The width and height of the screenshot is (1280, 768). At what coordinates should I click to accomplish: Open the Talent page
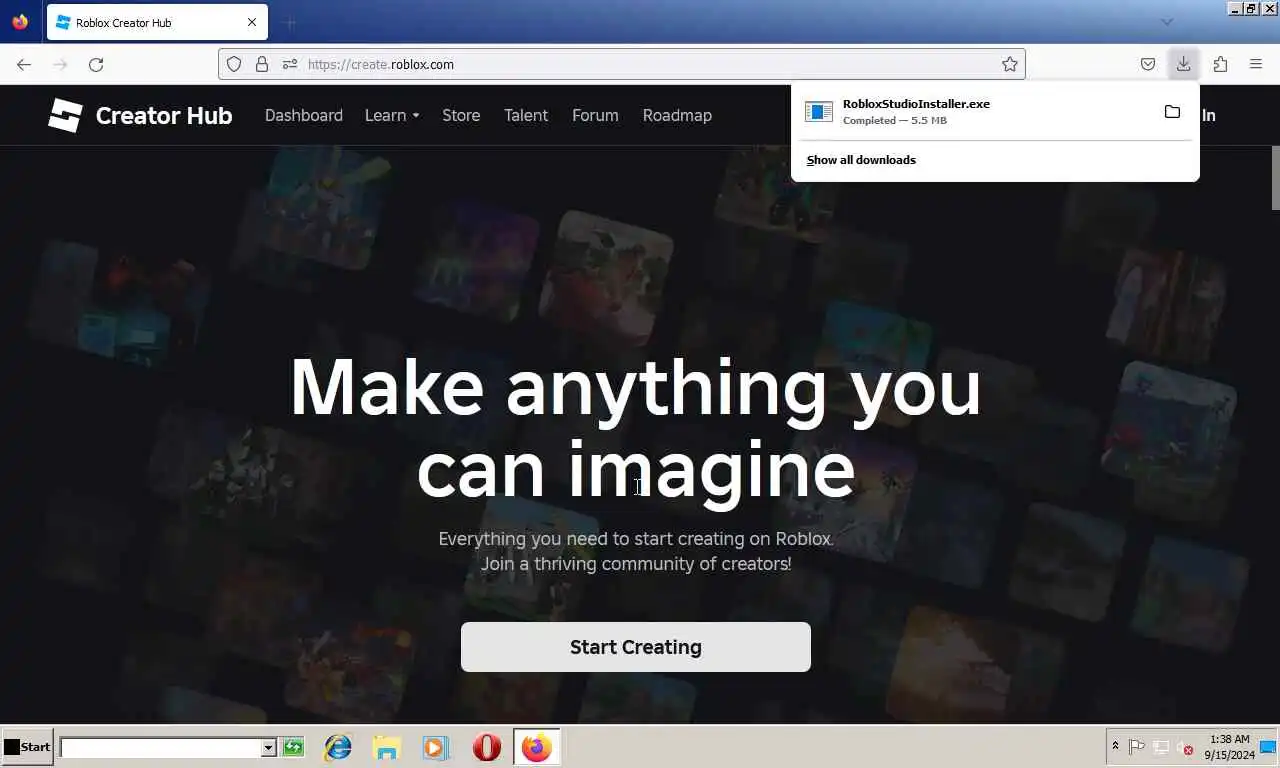pos(526,115)
